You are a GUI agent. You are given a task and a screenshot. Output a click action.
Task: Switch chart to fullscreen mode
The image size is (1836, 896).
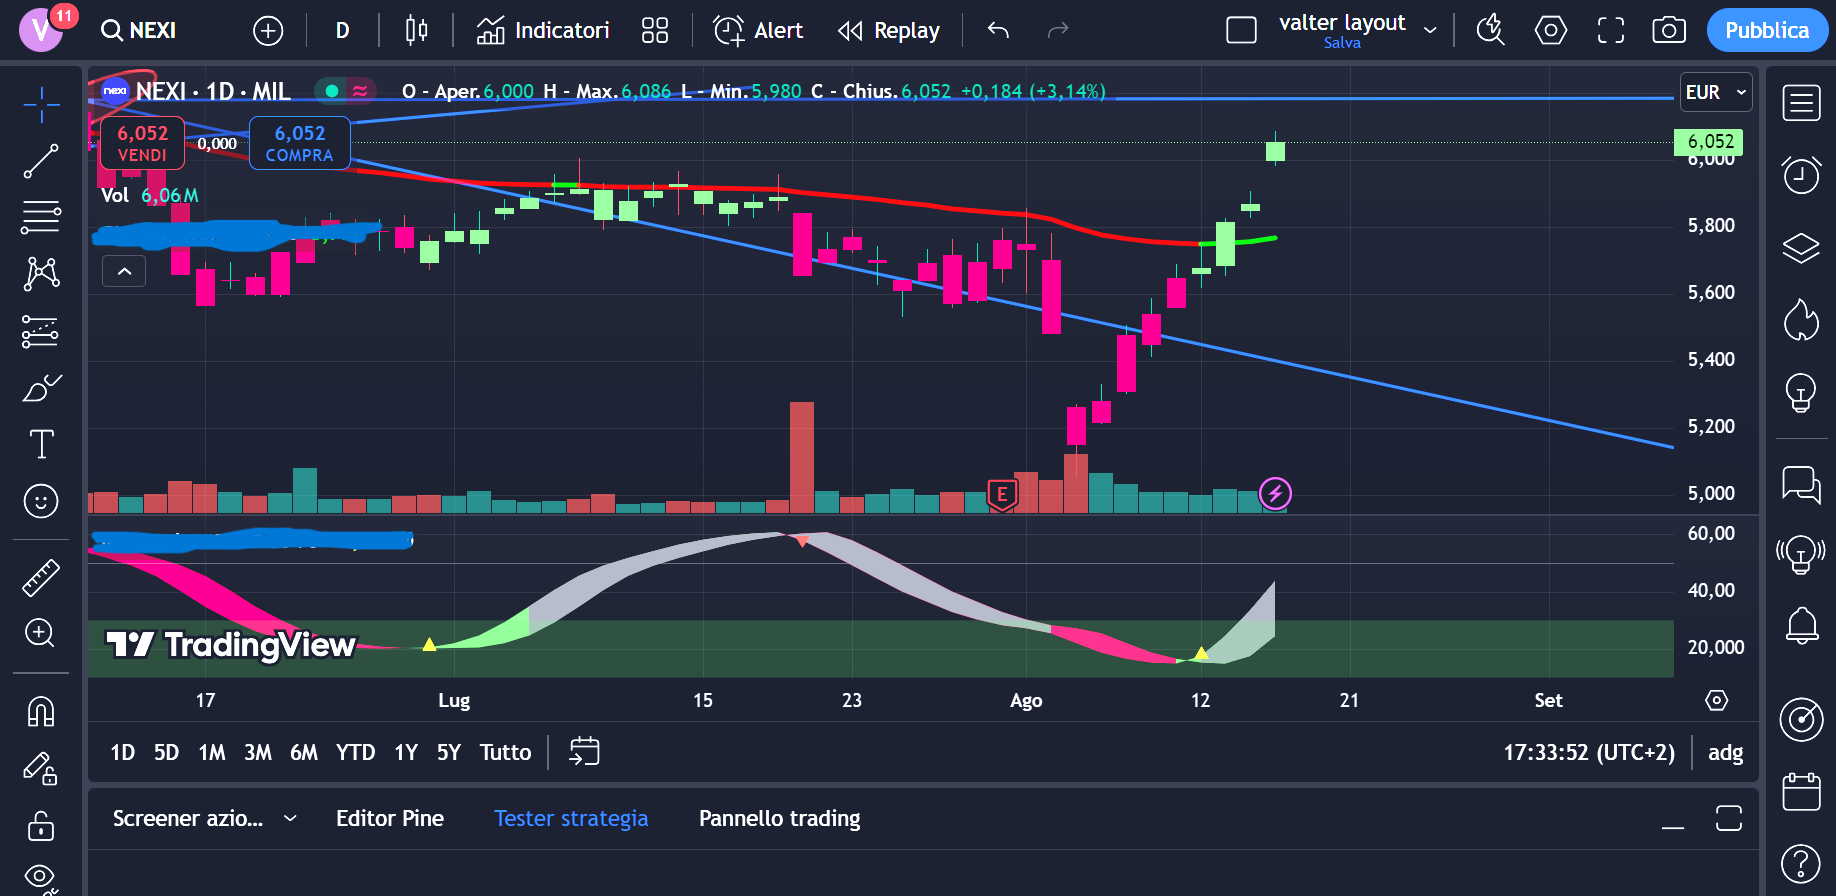click(x=1611, y=31)
